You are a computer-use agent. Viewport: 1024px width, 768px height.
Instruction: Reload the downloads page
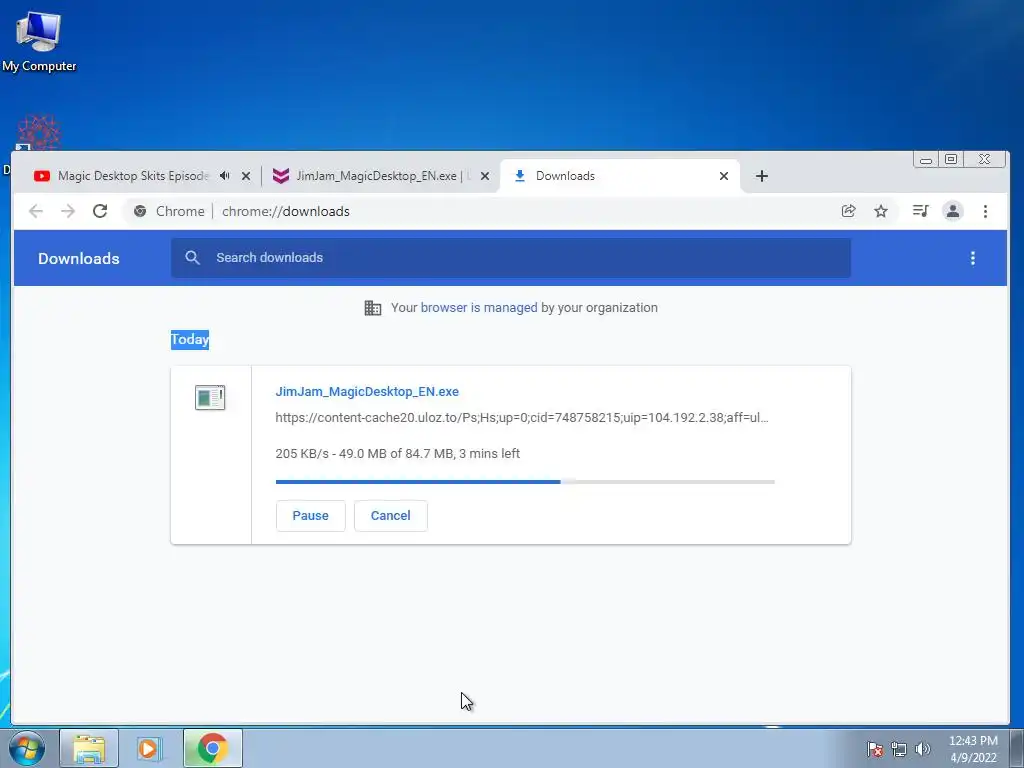pos(100,211)
